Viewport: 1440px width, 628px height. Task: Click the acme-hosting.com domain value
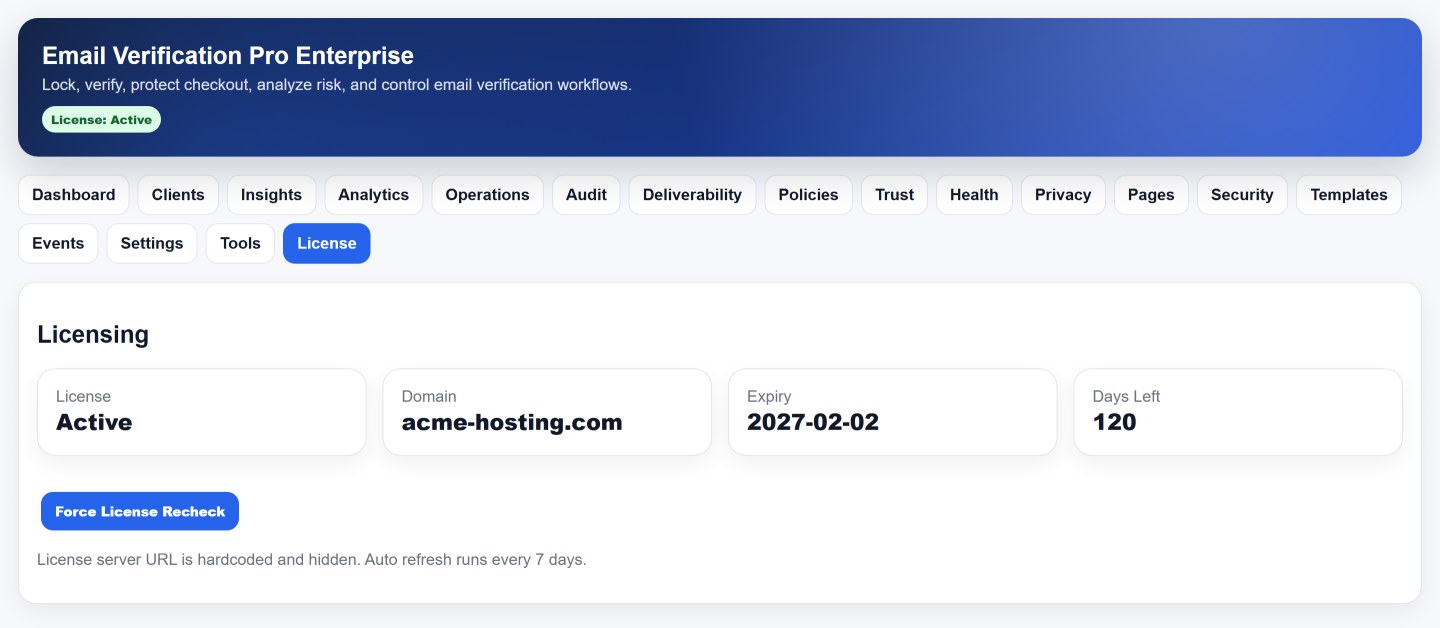tap(512, 422)
